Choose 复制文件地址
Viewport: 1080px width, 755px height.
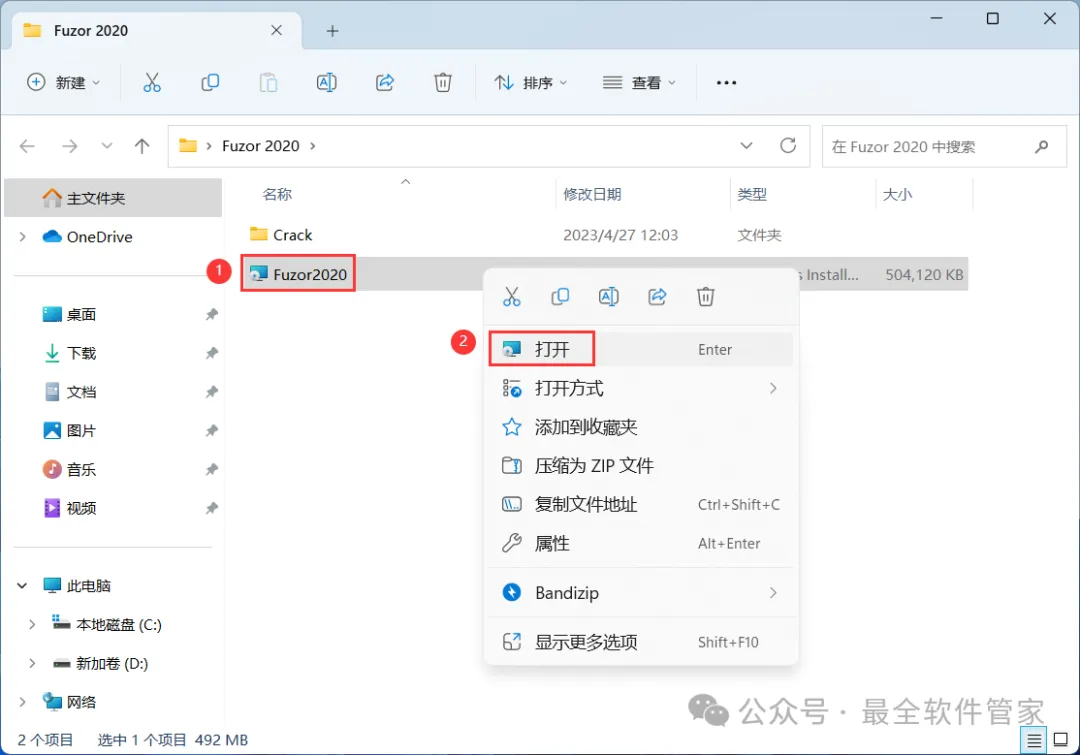[641, 504]
